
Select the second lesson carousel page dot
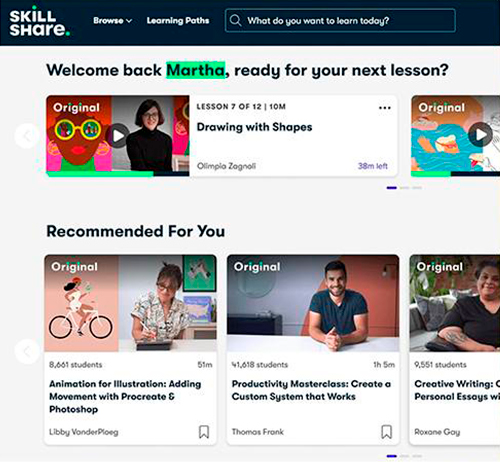pos(404,188)
